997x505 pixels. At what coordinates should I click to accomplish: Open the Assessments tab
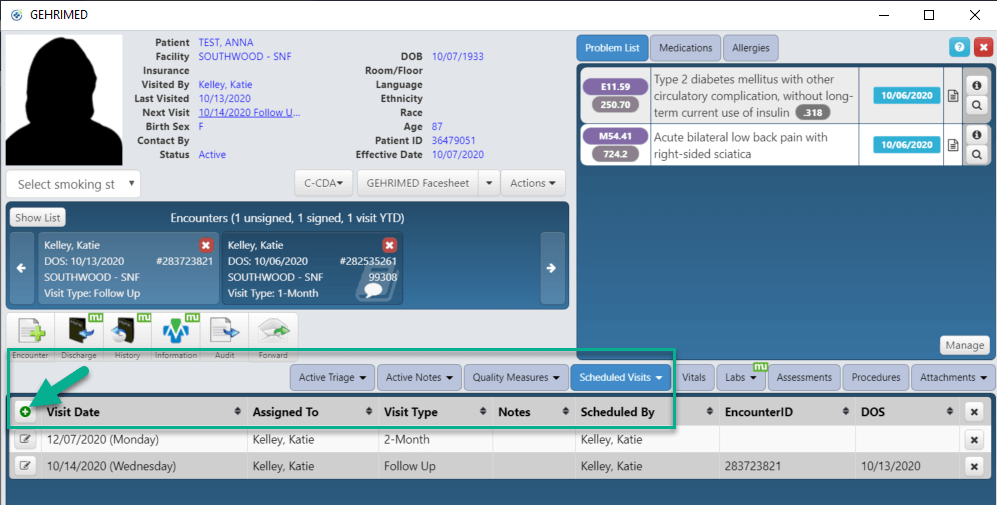click(804, 377)
